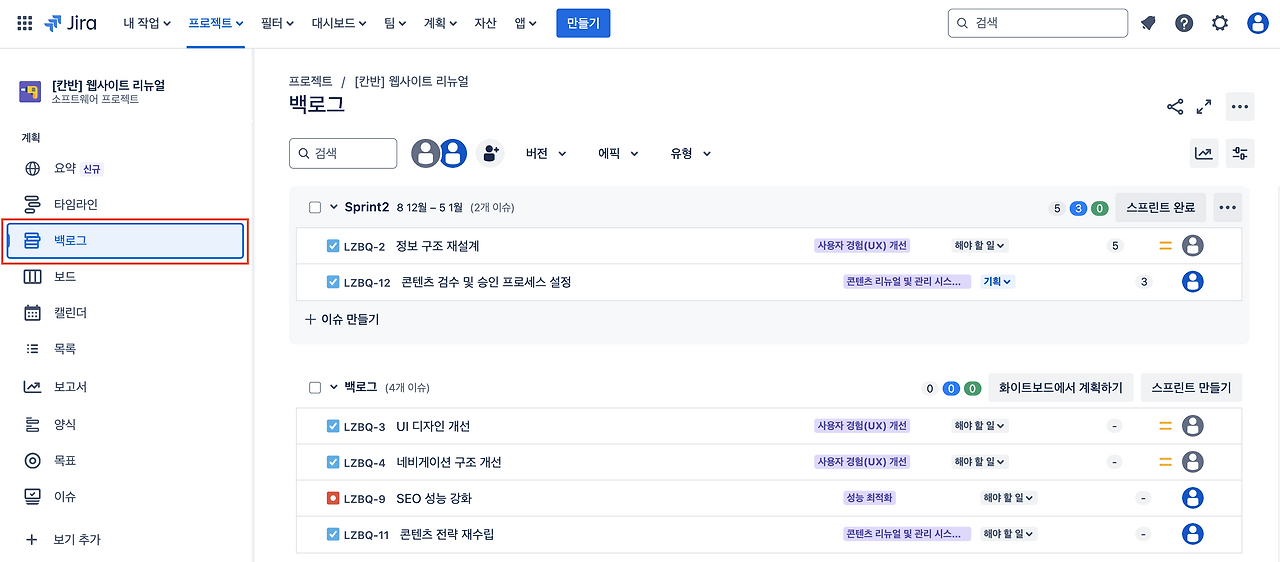Click the 사용자 경험(UX) 개선 epic label on LZBQ-2

click(x=862, y=246)
